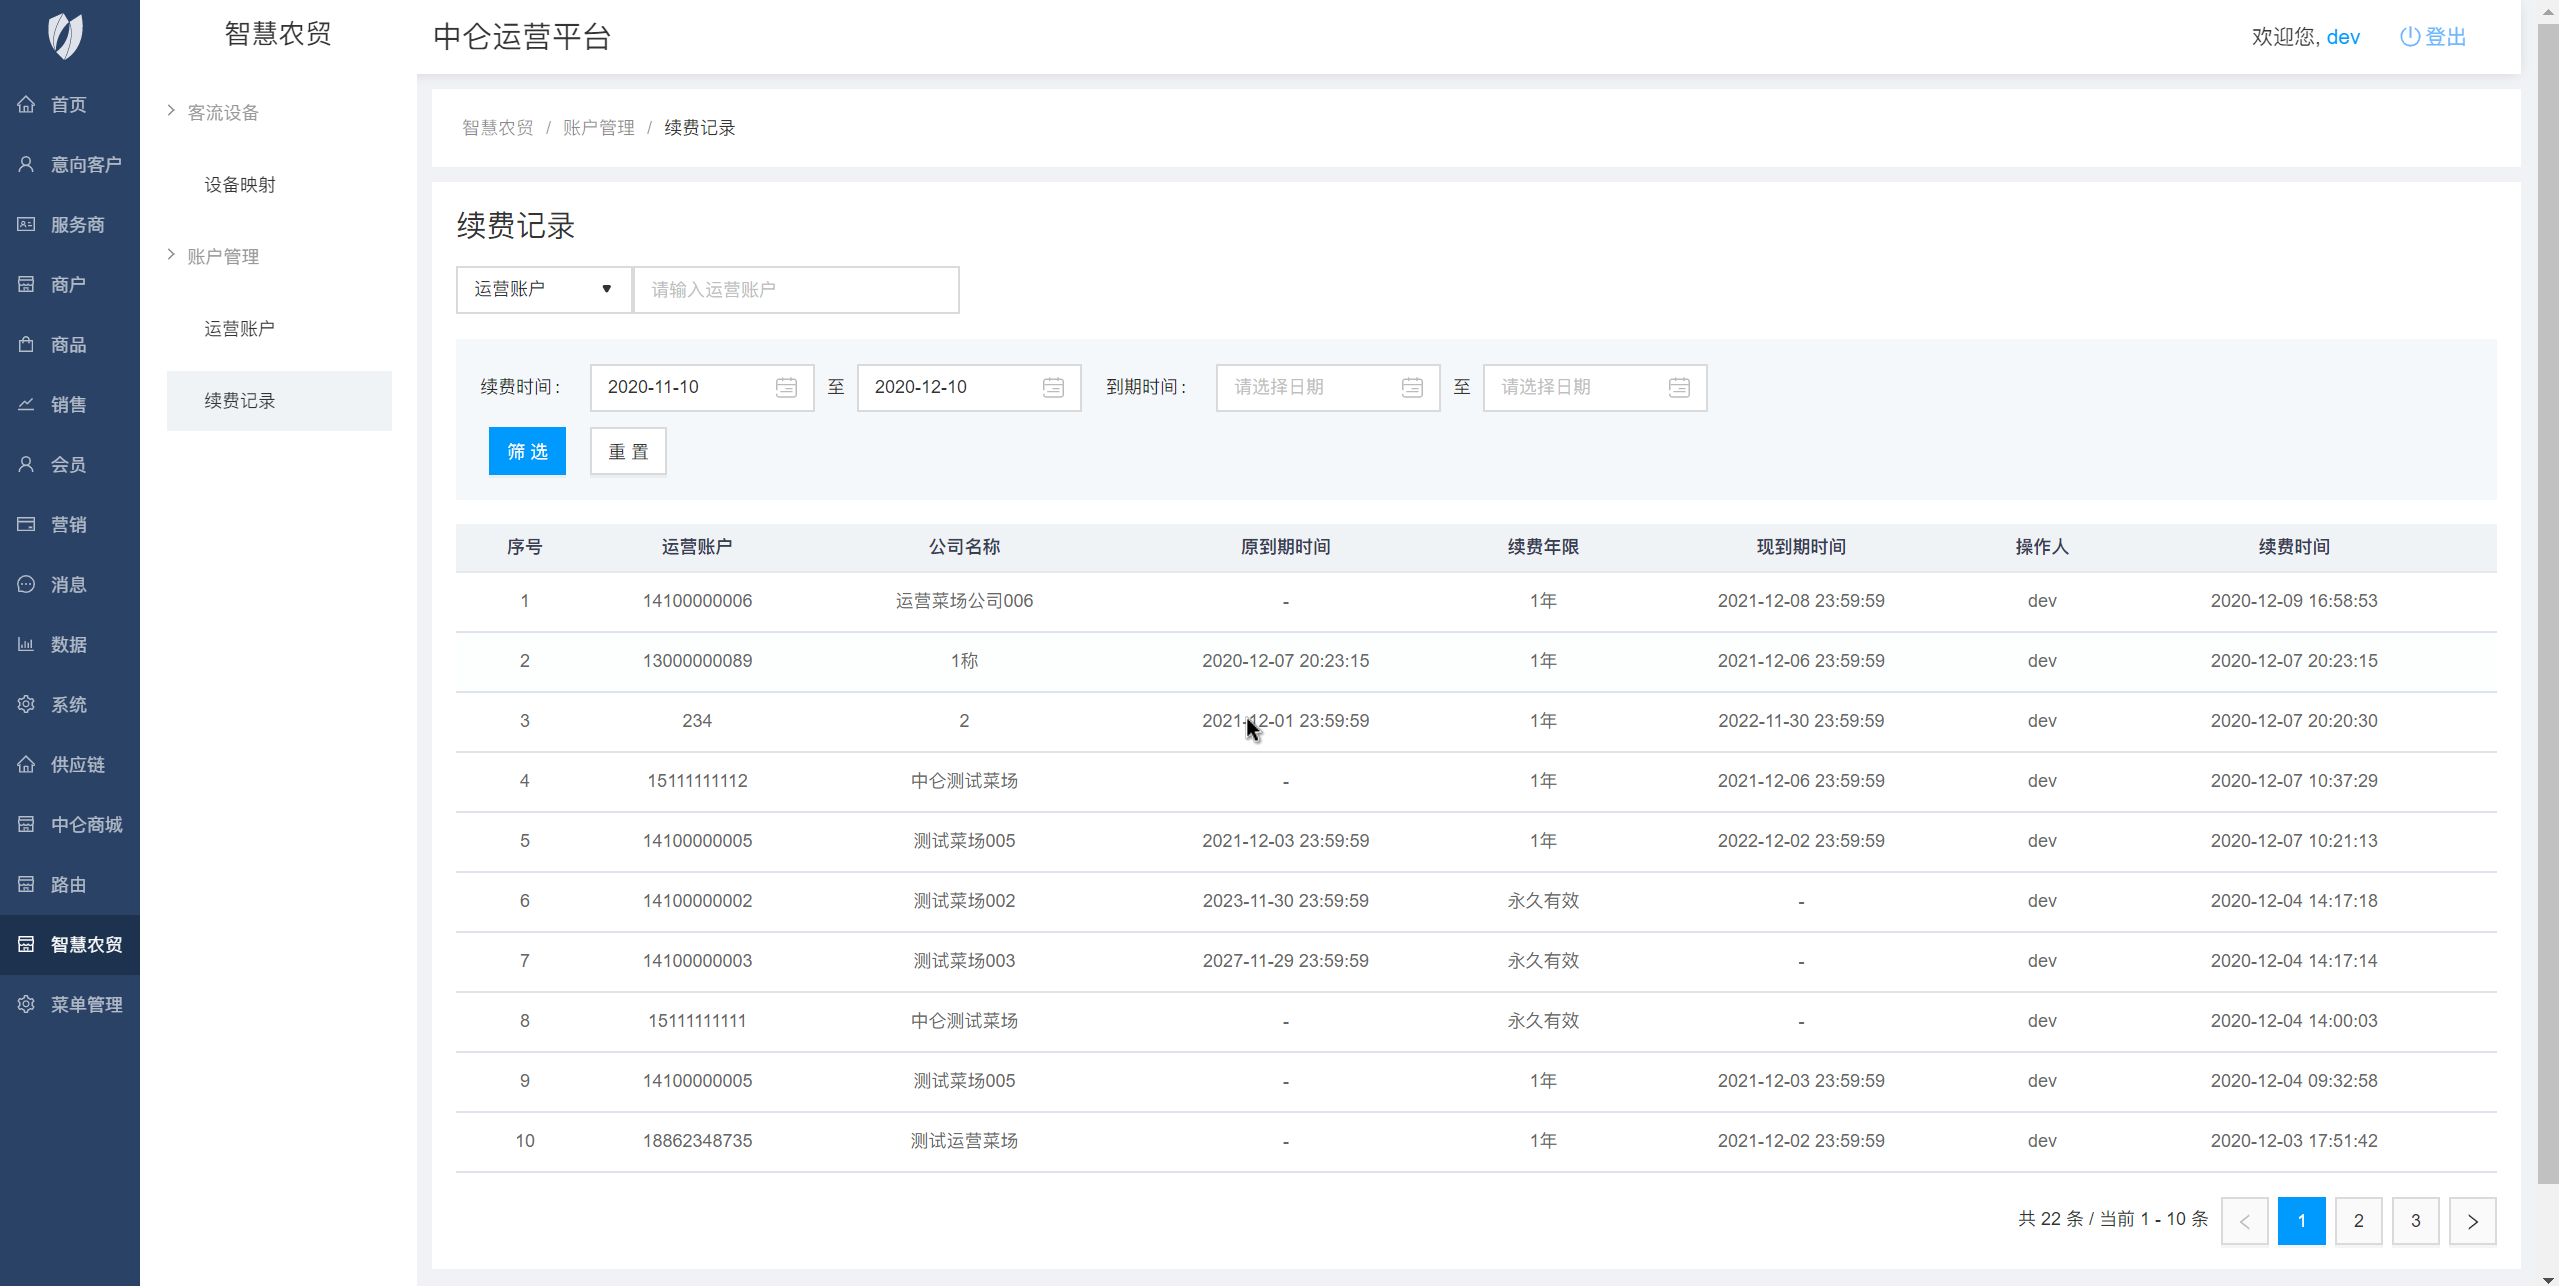Click the 请输入运营账户 search input field
This screenshot has width=2559, height=1286.
pyautogui.click(x=796, y=289)
